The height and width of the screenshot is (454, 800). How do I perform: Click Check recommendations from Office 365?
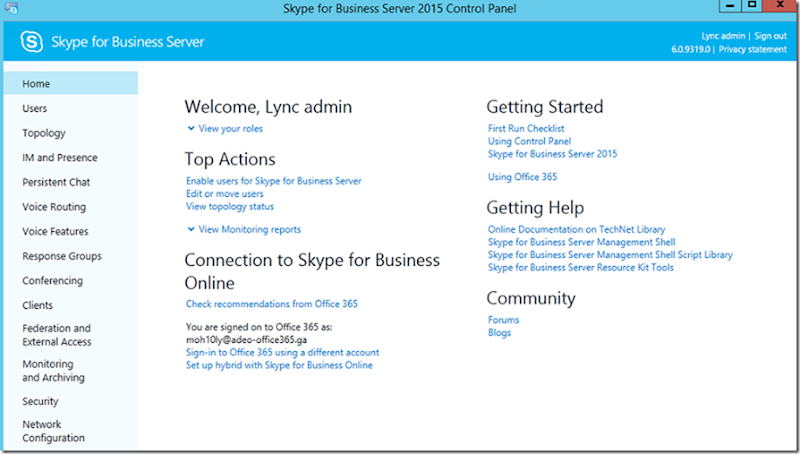pos(271,304)
